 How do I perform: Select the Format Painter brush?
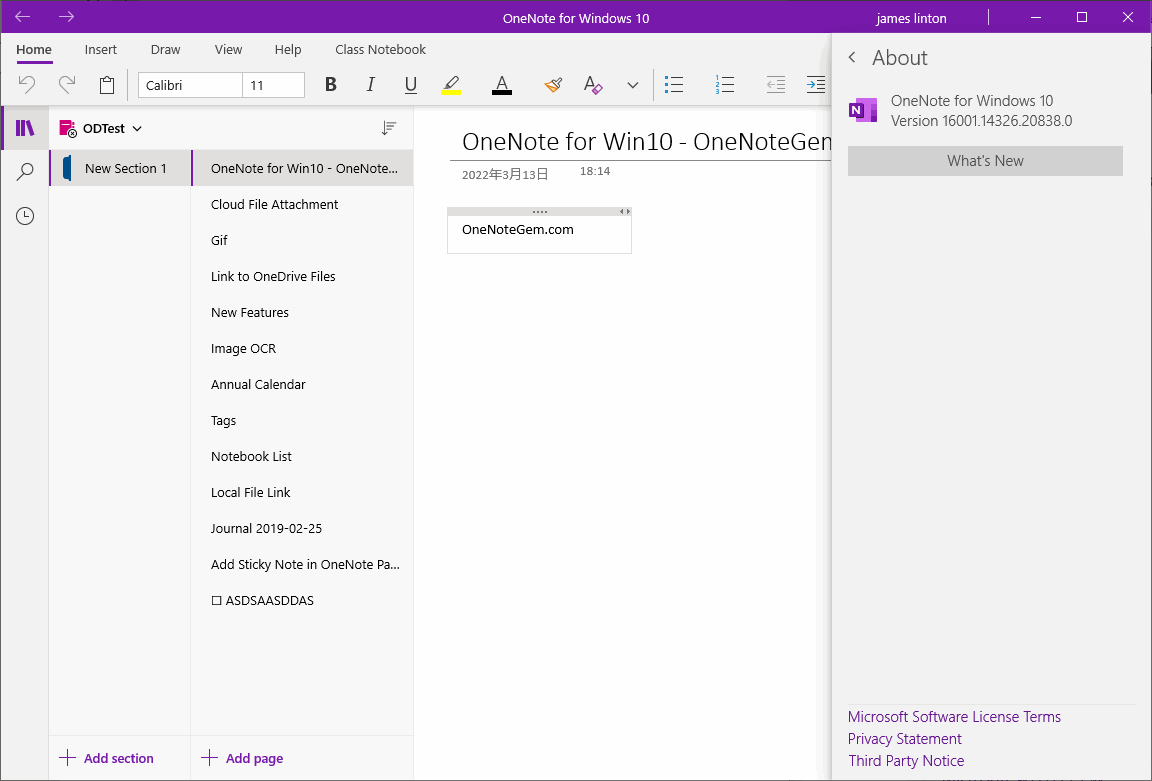[x=553, y=85]
